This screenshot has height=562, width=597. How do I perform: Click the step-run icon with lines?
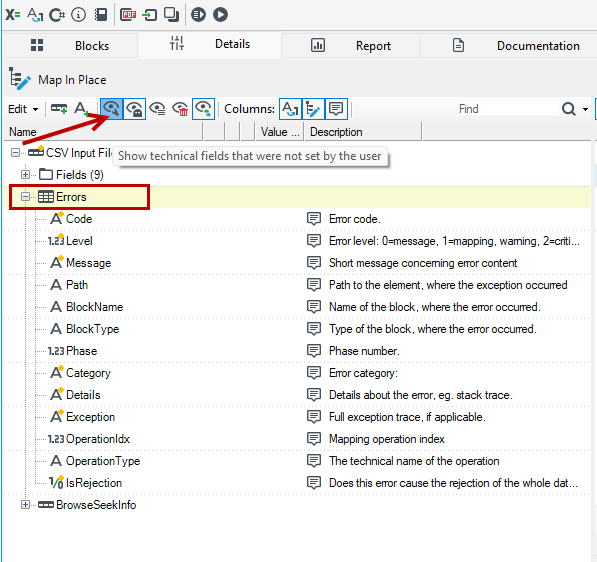click(198, 15)
